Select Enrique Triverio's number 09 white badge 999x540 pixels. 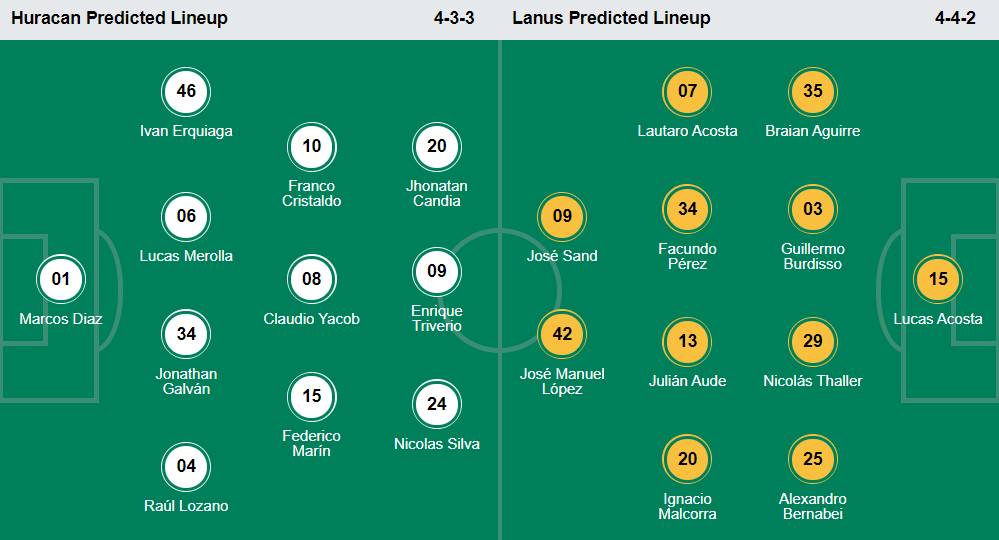[437, 270]
